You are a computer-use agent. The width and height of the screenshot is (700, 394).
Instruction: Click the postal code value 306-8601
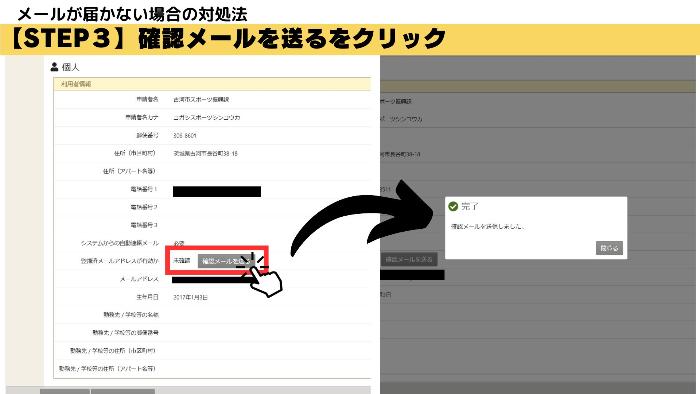184,135
